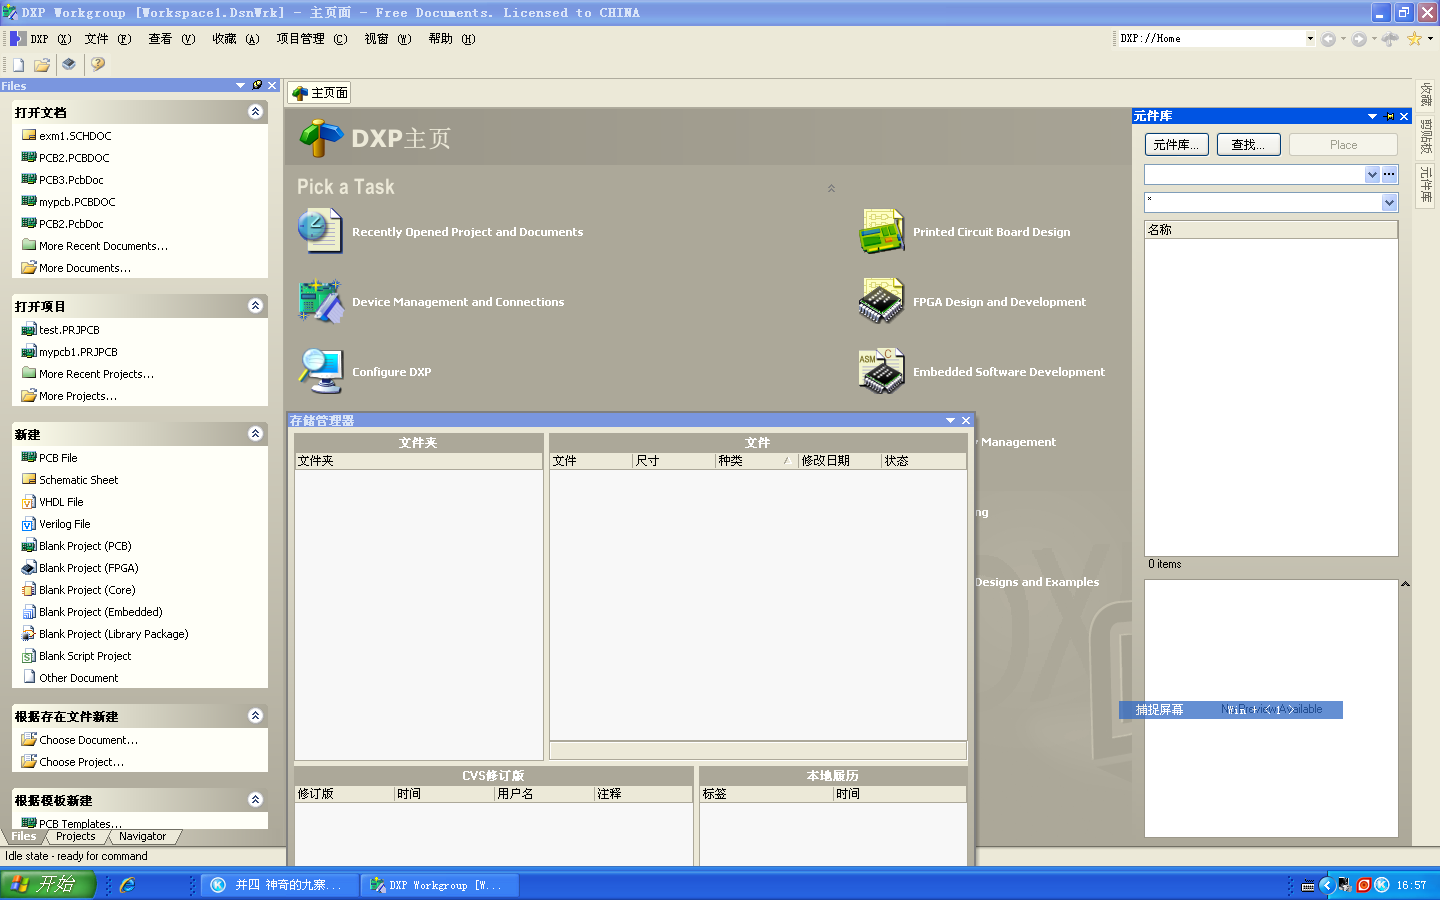Screen dimensions: 1440x900
Task: Click the open document folder toolbar icon
Action: click(x=42, y=64)
